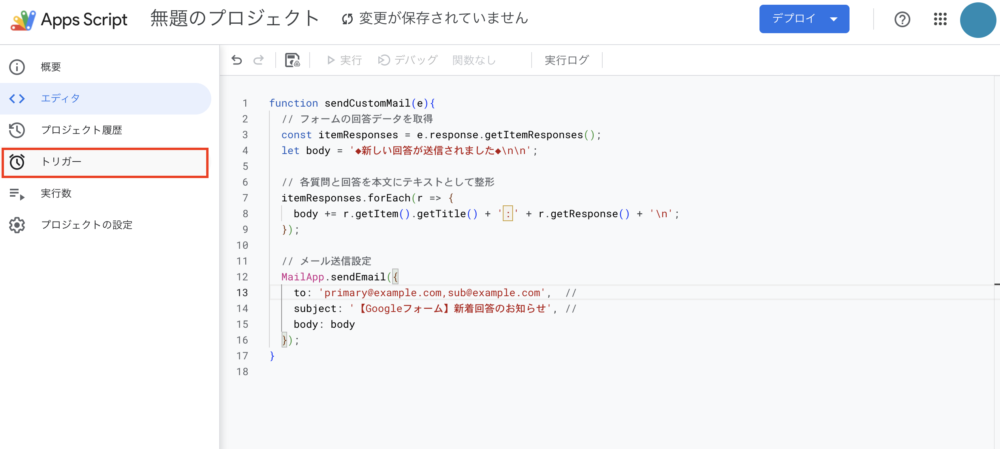Open the 概要 overview icon in sidebar
Viewport: 1000px width, 449px height.
click(x=17, y=67)
